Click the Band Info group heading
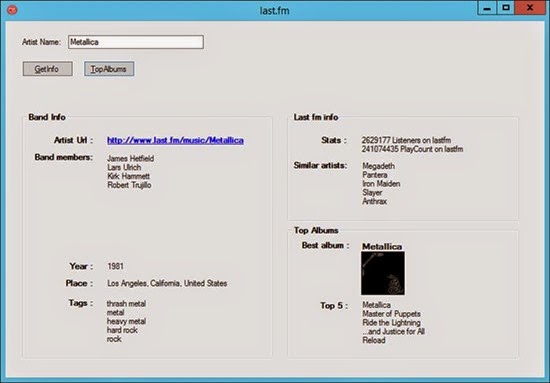Image resolution: width=550 pixels, height=383 pixels. pos(47,117)
